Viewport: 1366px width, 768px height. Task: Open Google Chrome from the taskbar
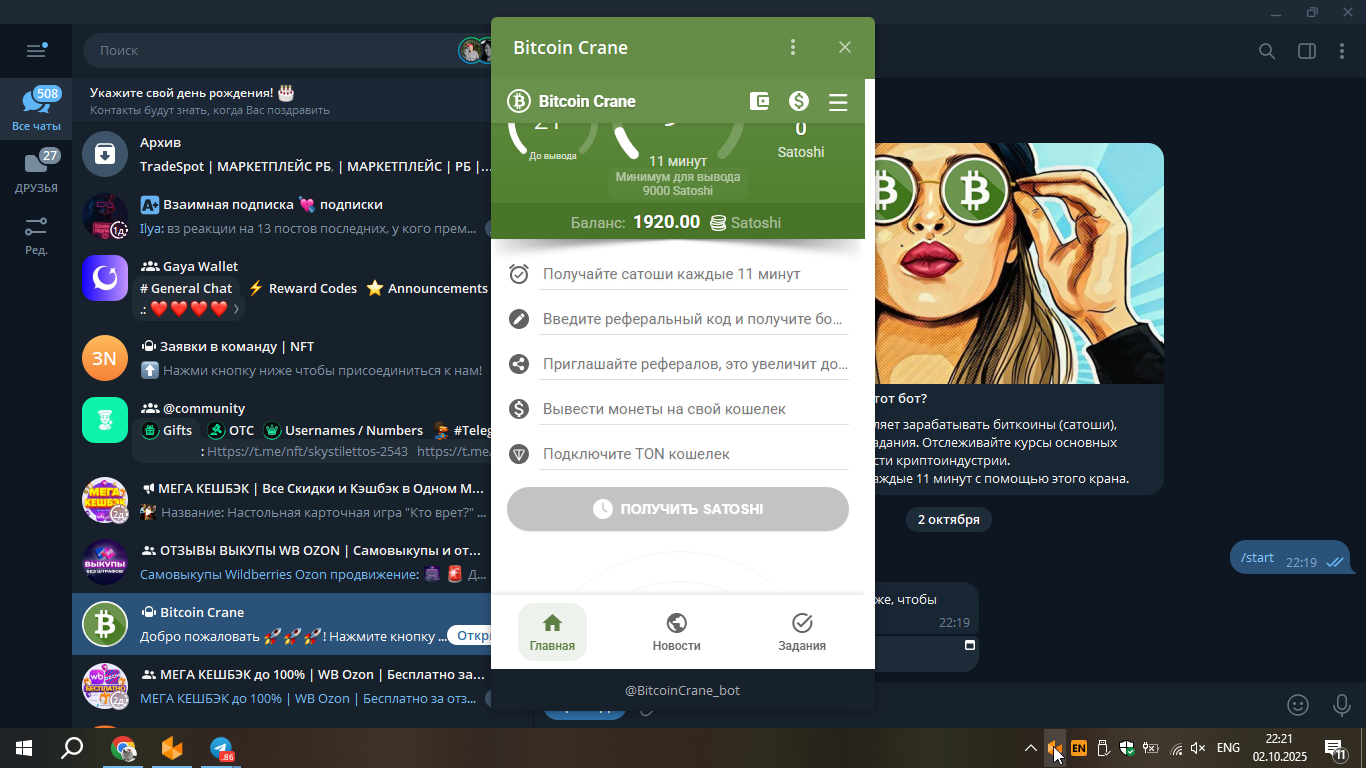(123, 748)
